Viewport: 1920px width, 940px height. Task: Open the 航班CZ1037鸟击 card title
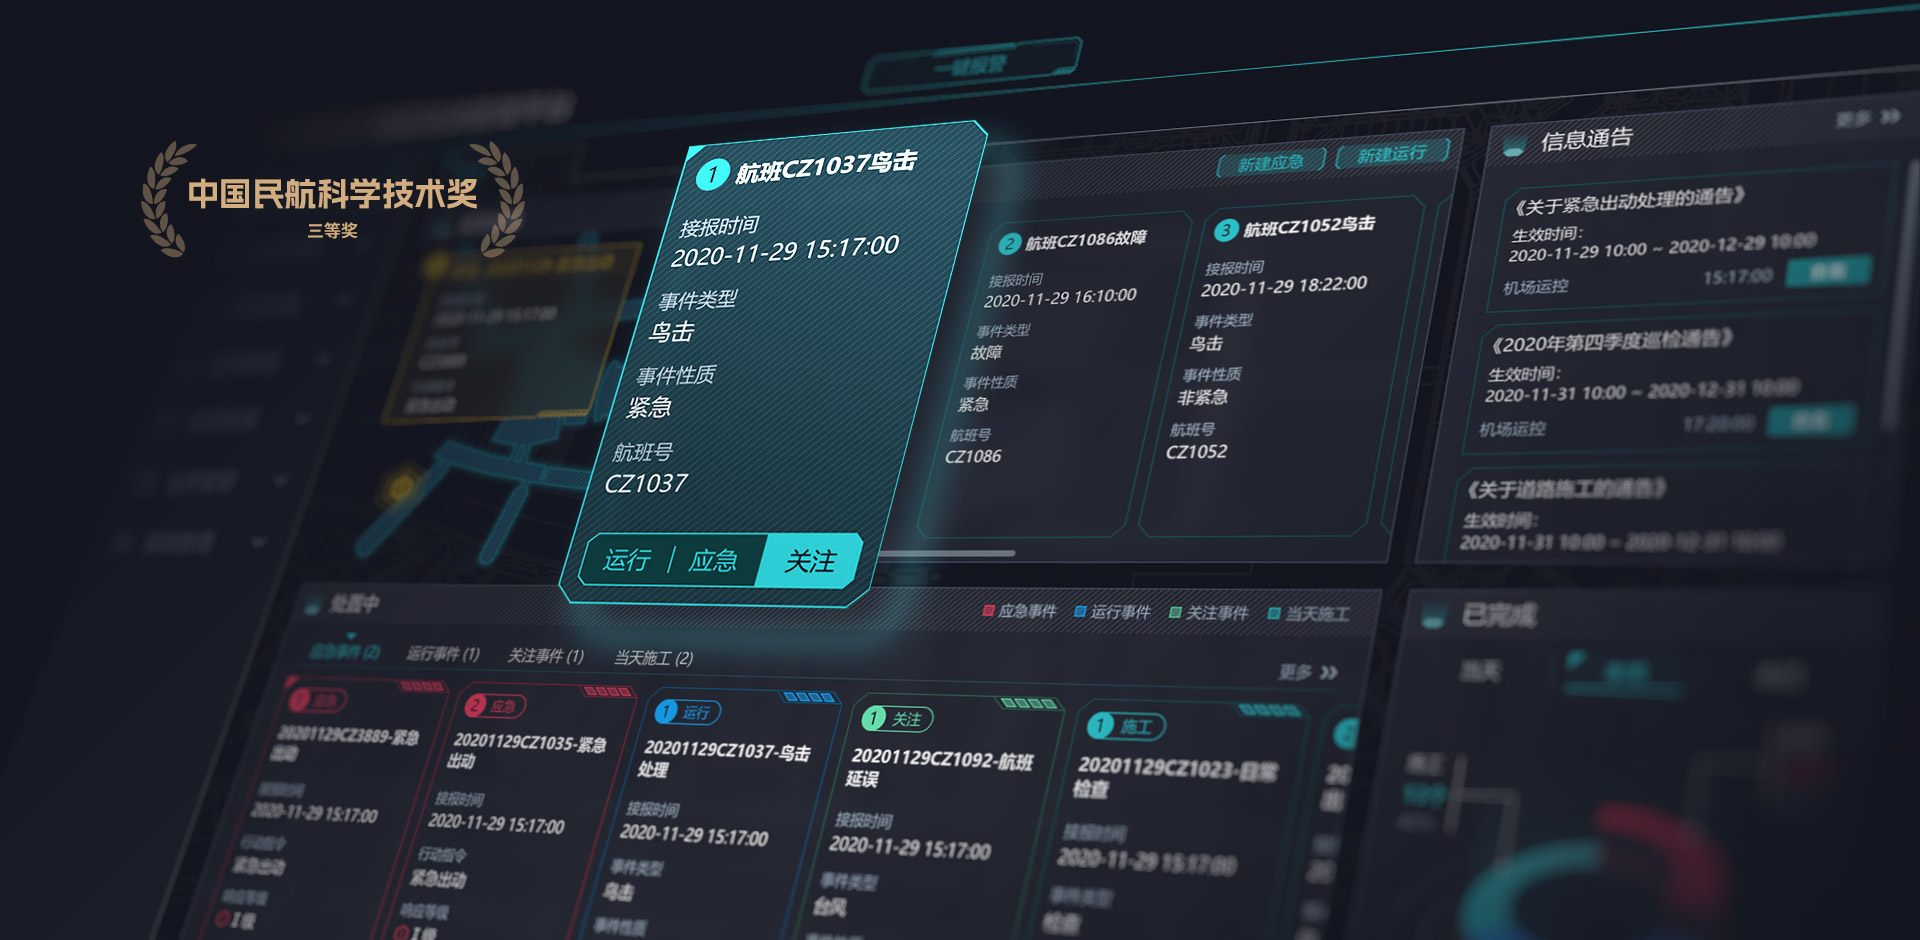coord(825,167)
